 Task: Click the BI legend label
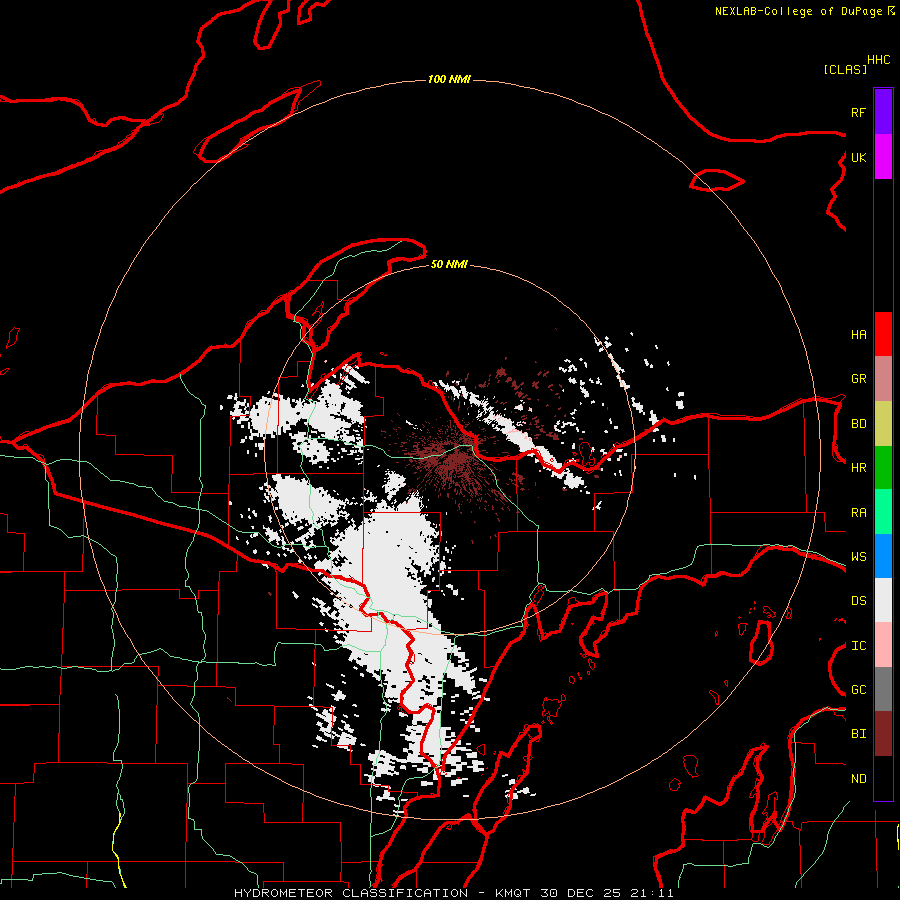click(x=858, y=734)
